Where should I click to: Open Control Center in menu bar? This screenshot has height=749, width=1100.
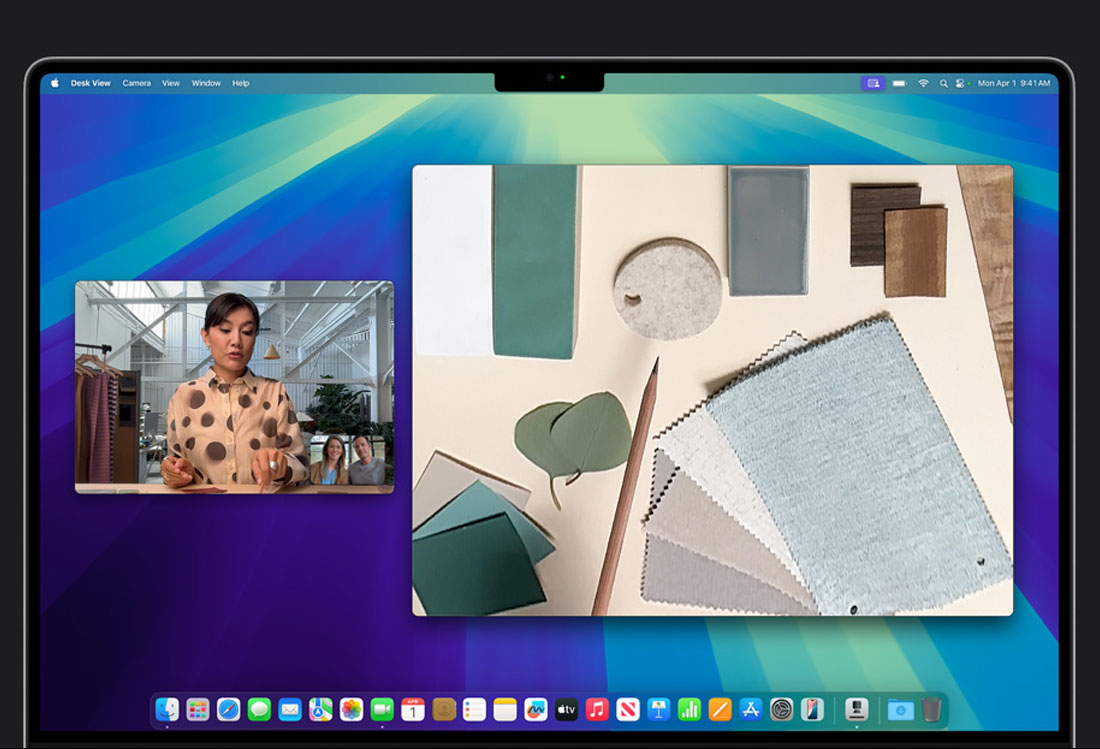(961, 83)
